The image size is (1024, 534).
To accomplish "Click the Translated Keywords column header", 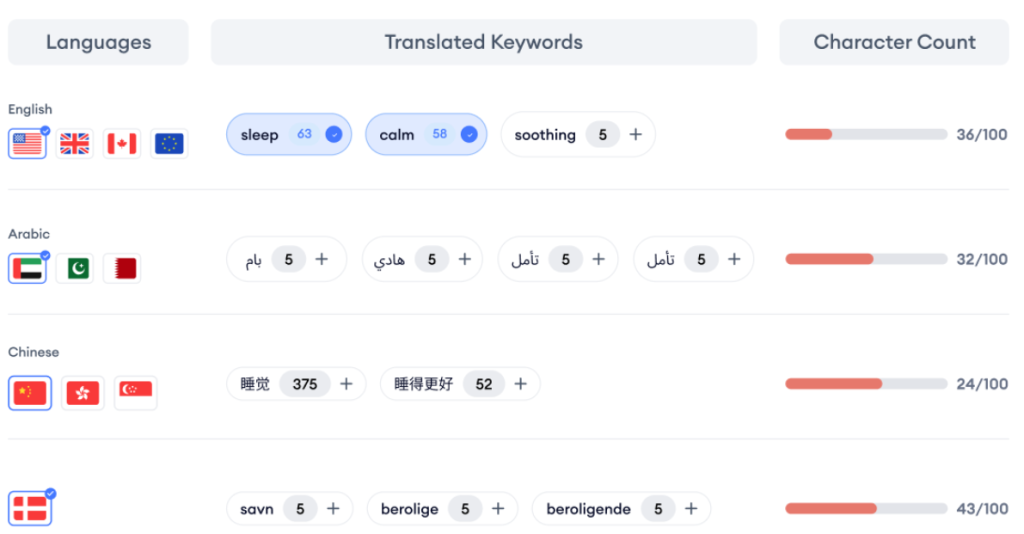I will click(x=483, y=42).
